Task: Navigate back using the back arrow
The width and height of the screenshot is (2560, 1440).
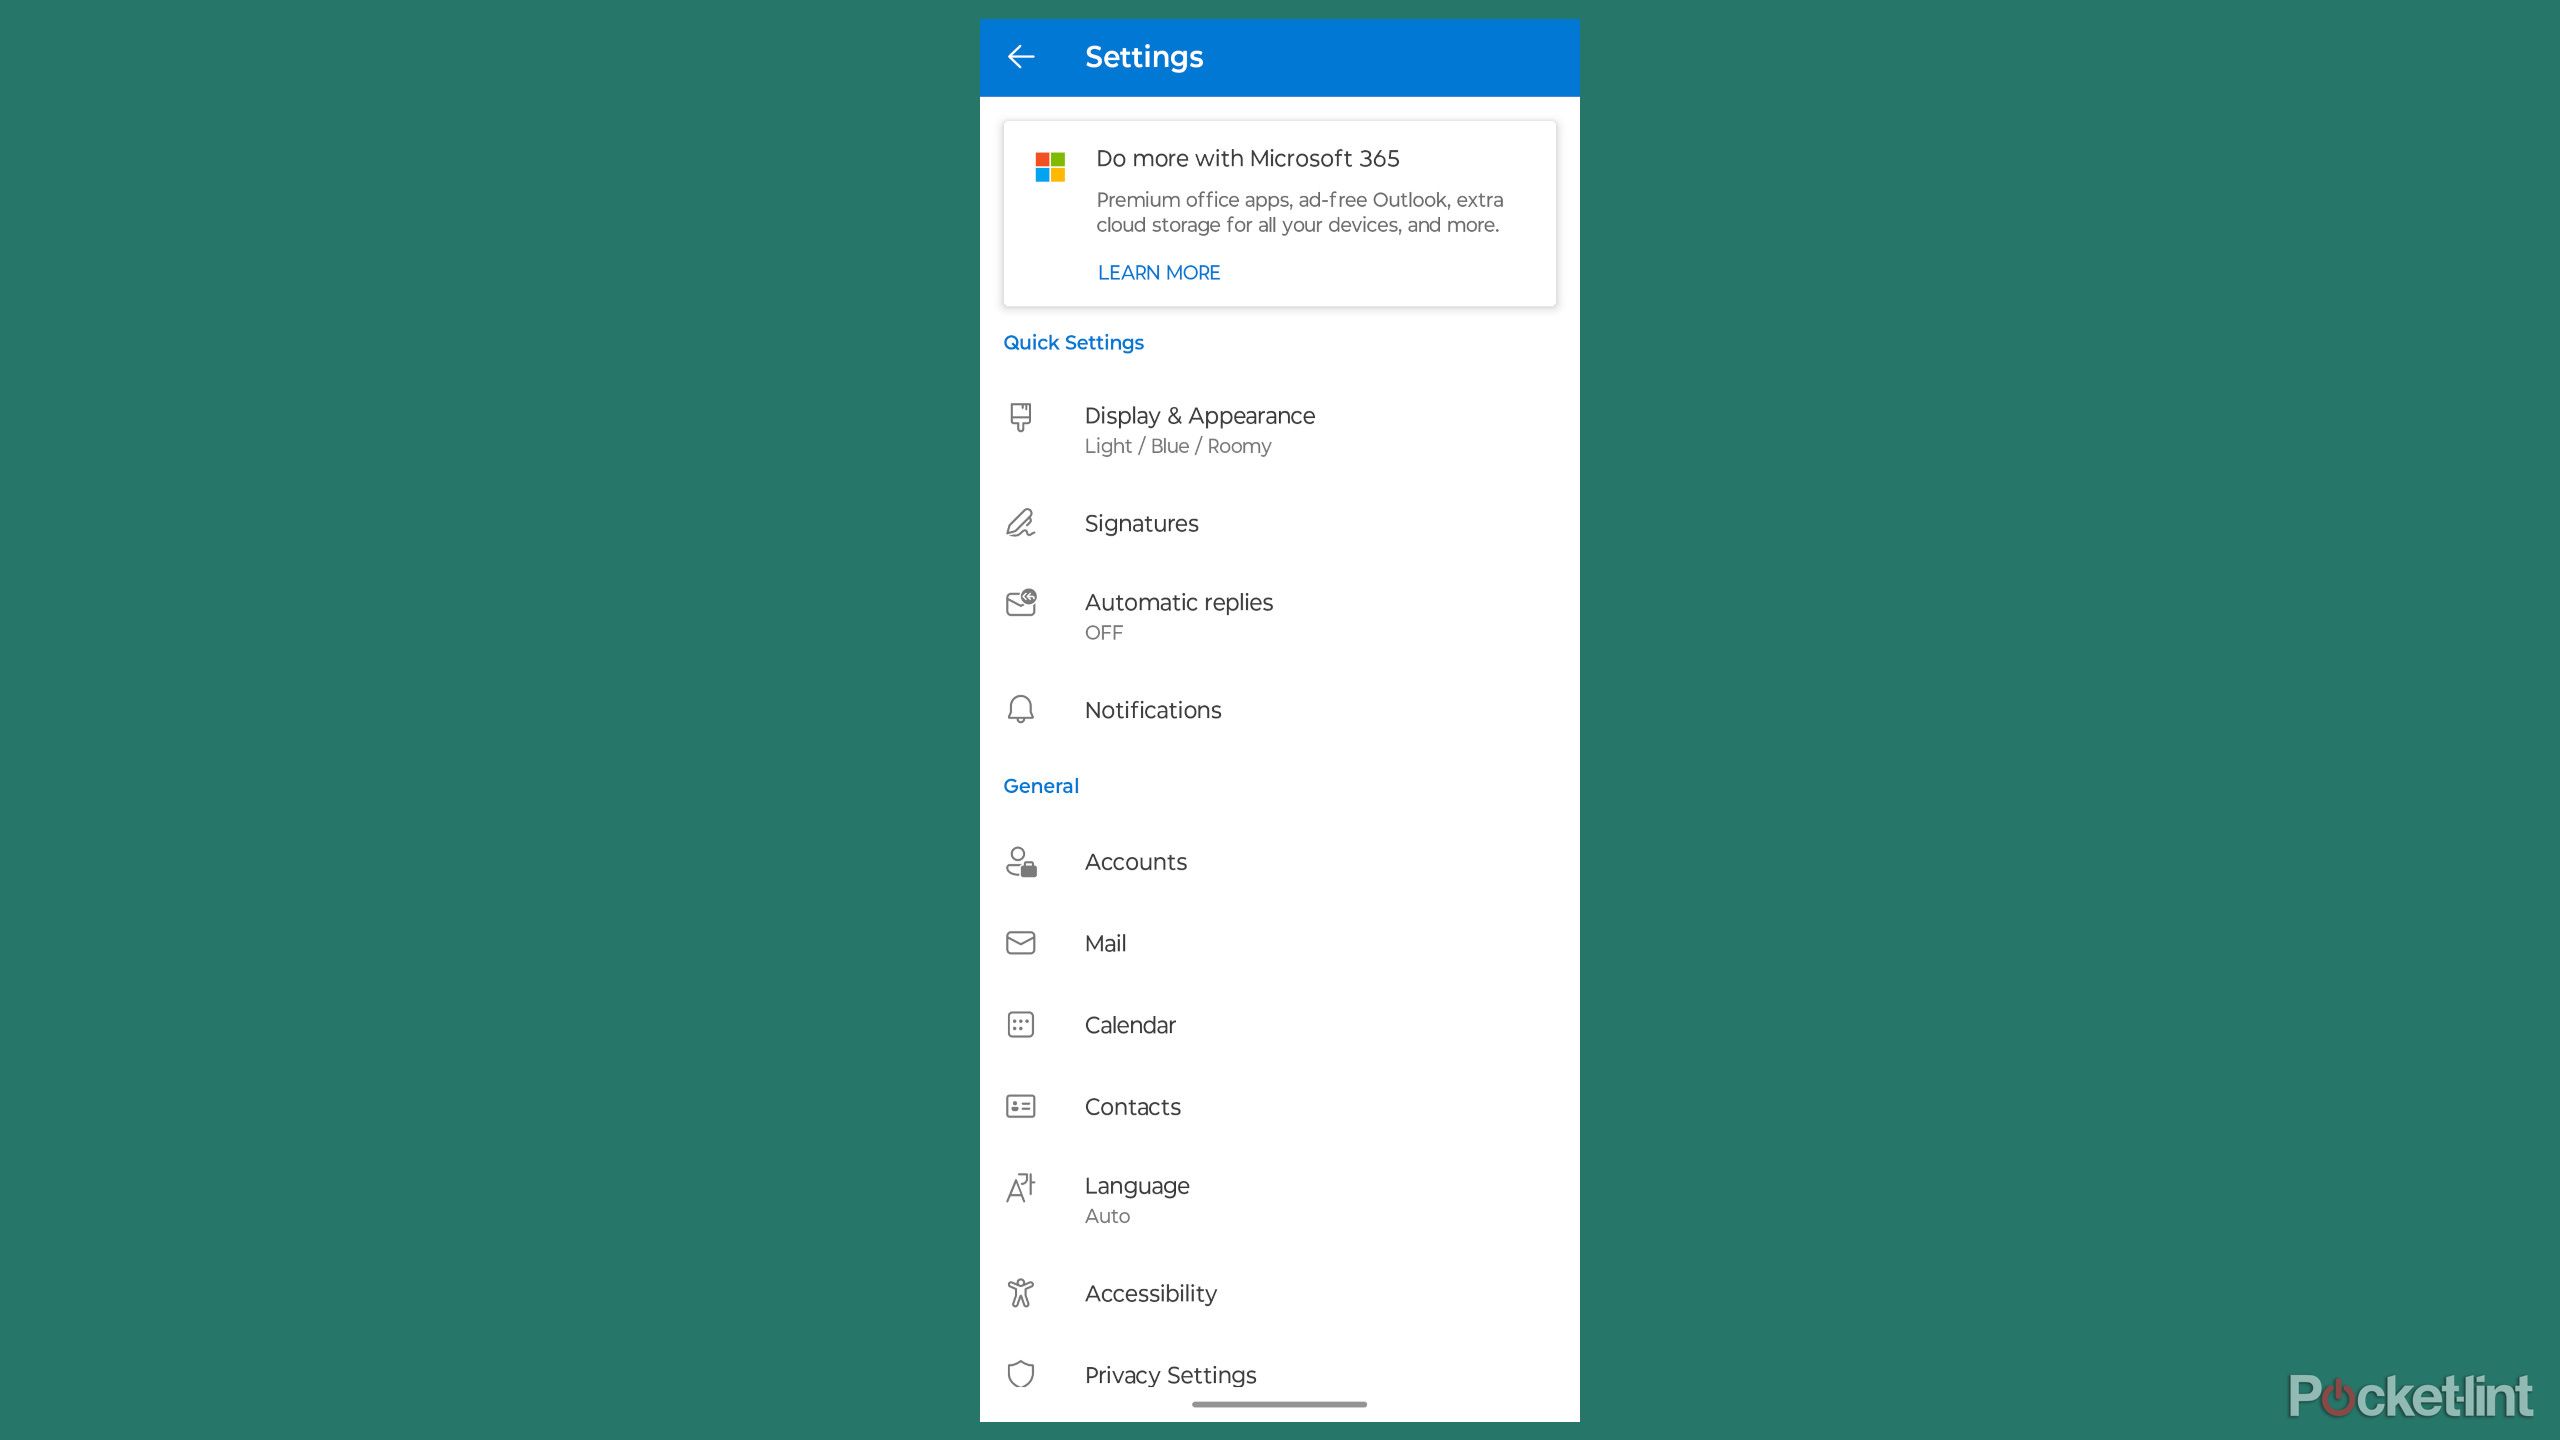Action: pos(1023,56)
